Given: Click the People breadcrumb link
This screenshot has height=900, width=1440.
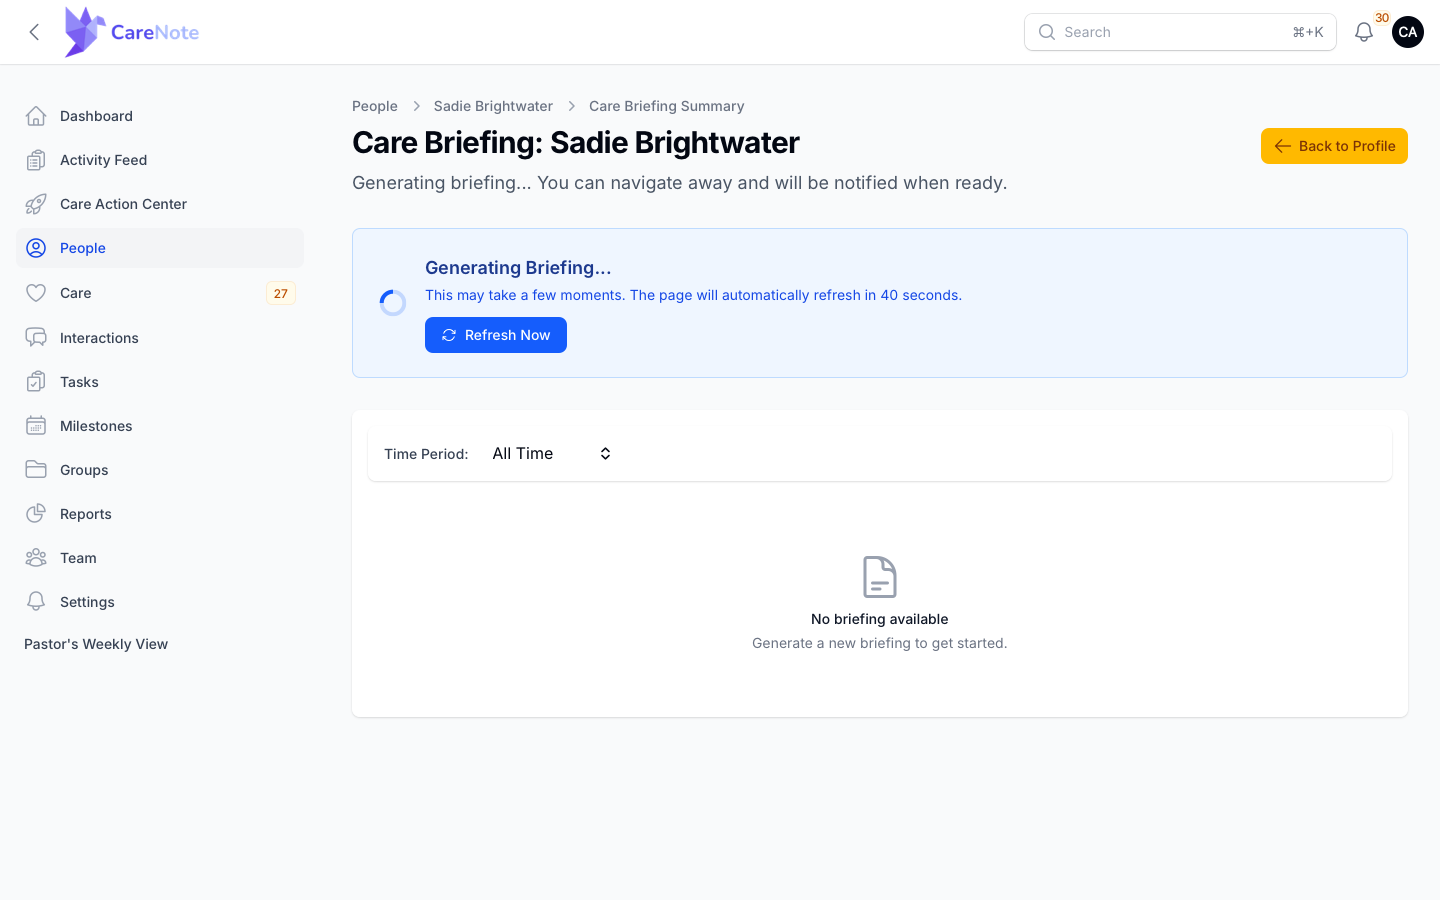Looking at the screenshot, I should [375, 106].
